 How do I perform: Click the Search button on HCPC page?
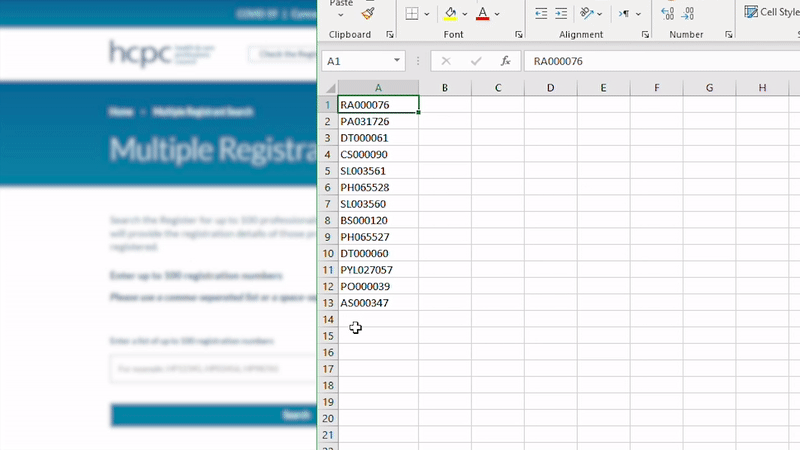point(214,415)
